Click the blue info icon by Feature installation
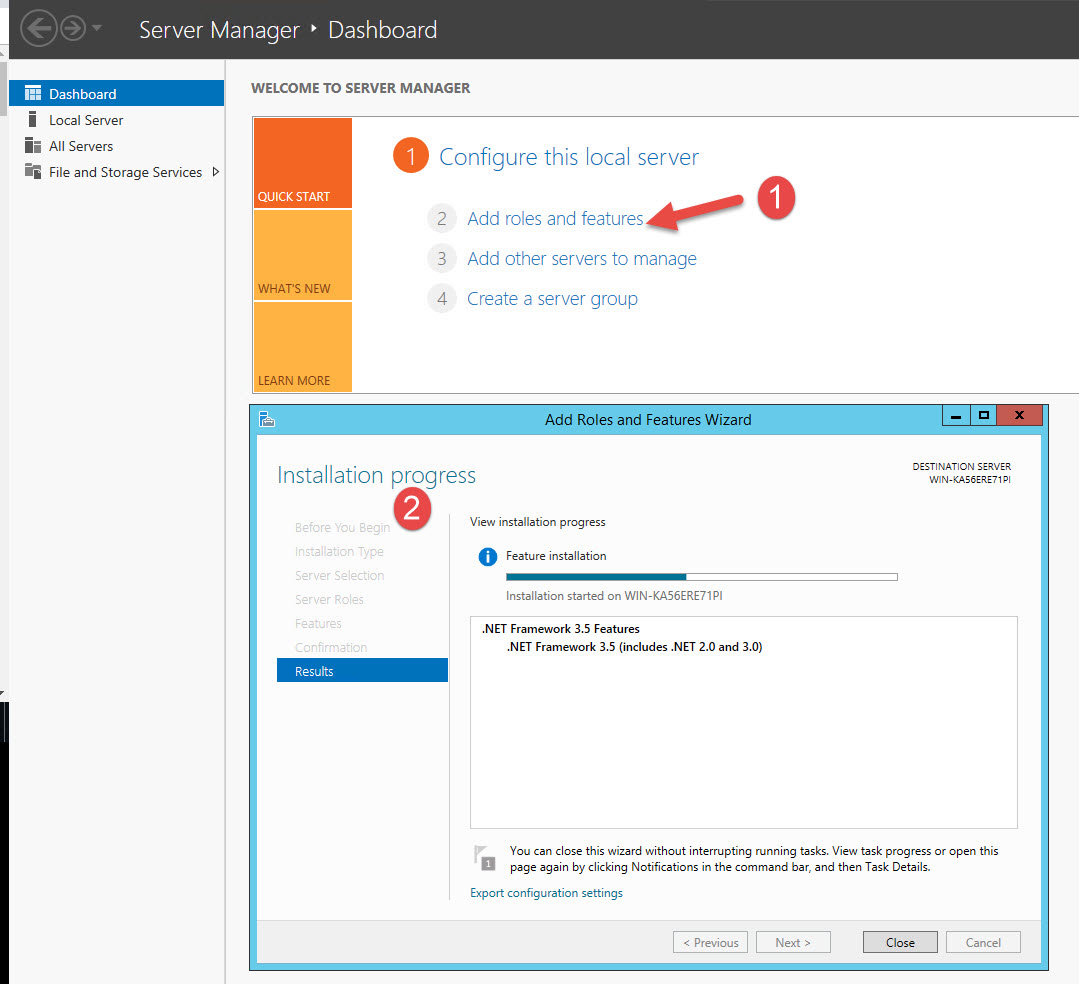Screen dimensions: 1079x984 [x=487, y=557]
